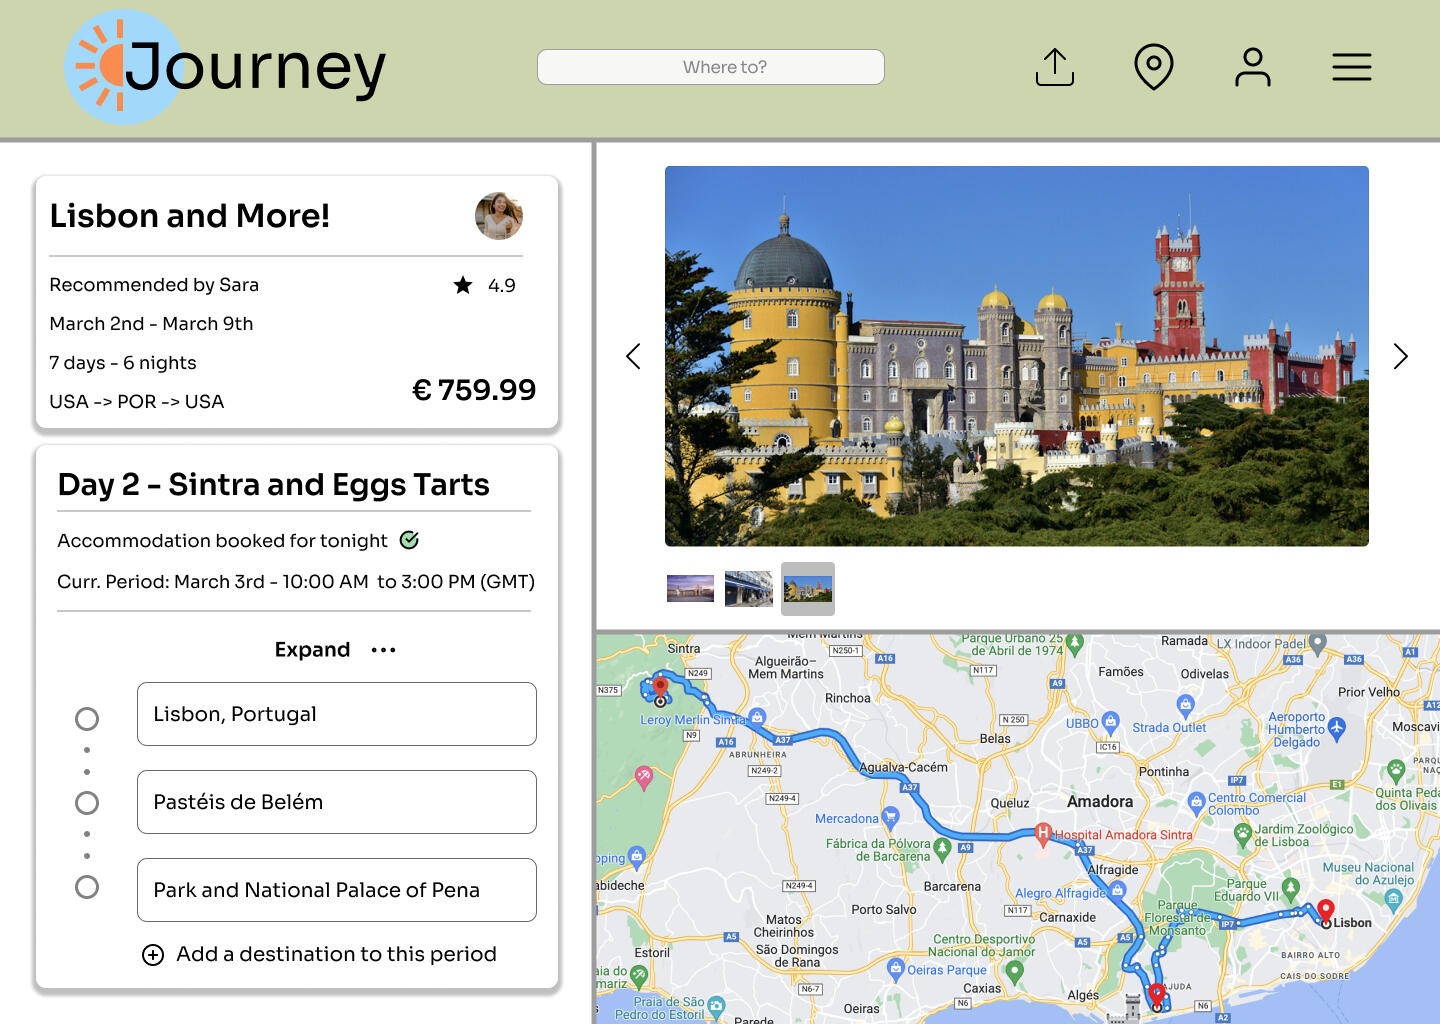
Task: Select the Lisbon, Portugal radio button
Action: click(x=87, y=719)
